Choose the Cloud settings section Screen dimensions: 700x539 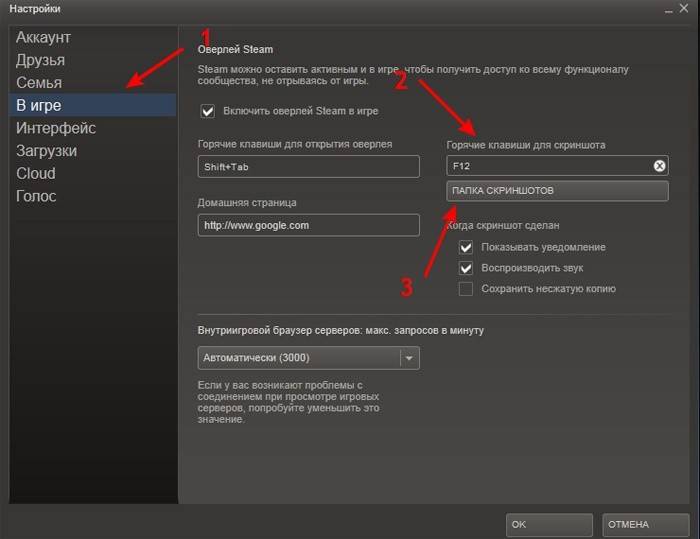coord(36,173)
